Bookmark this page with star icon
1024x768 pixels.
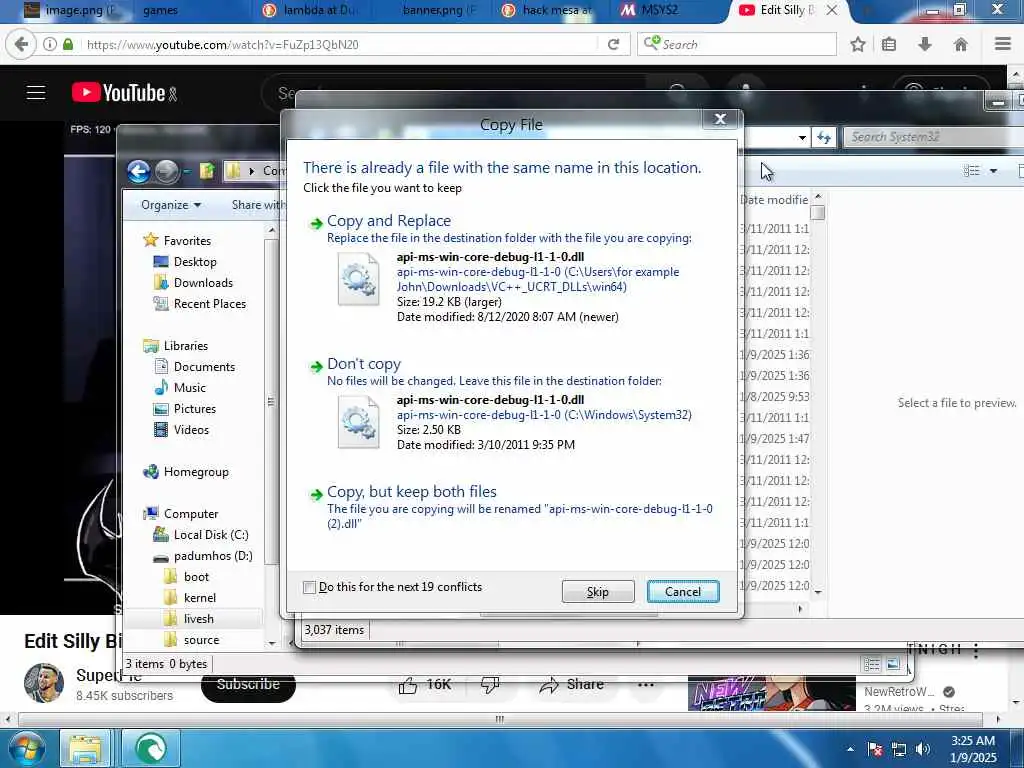pos(857,44)
